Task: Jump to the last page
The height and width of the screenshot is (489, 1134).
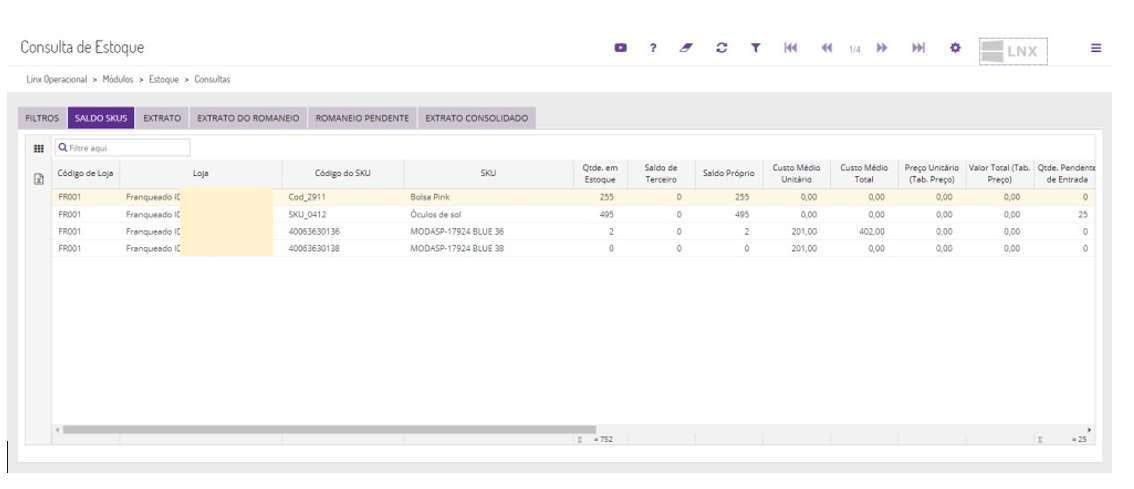Action: pyautogui.click(x=918, y=48)
